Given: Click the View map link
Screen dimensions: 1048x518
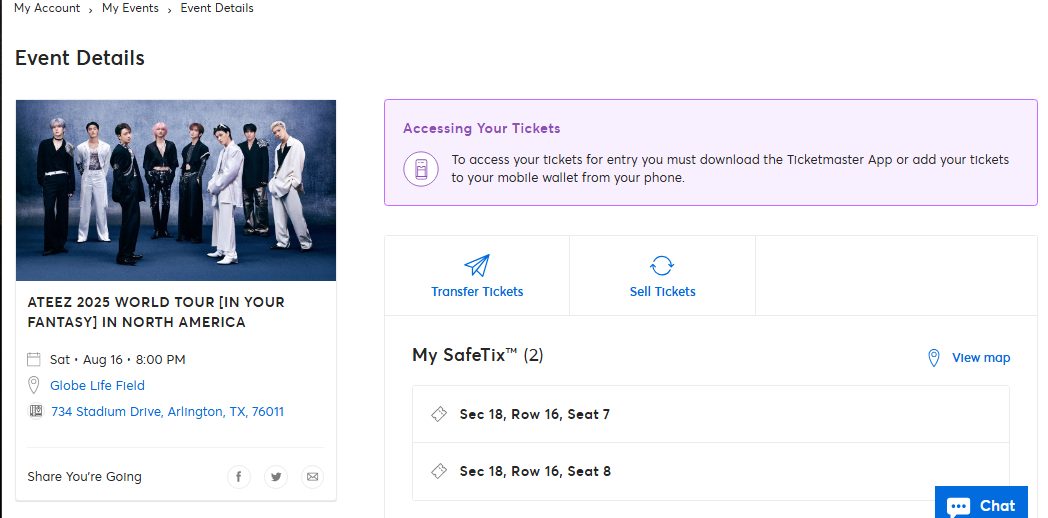Looking at the screenshot, I should 980,358.
